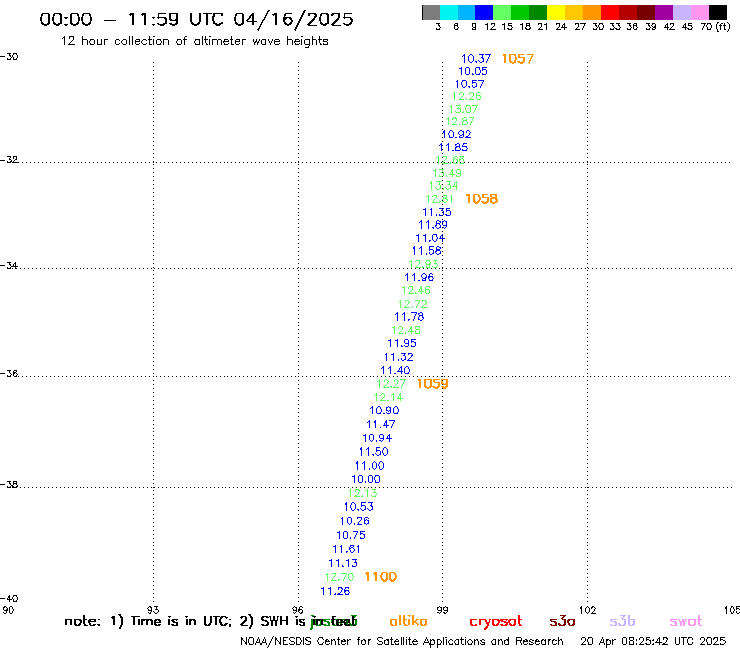Viewport: 740px width, 650px height.
Task: Click the 13.07 green wave height
Action: 463,109
